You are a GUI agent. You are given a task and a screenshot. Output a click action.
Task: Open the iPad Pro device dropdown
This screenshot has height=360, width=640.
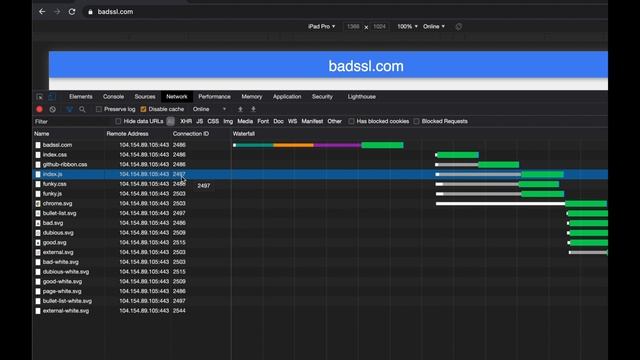tap(322, 27)
